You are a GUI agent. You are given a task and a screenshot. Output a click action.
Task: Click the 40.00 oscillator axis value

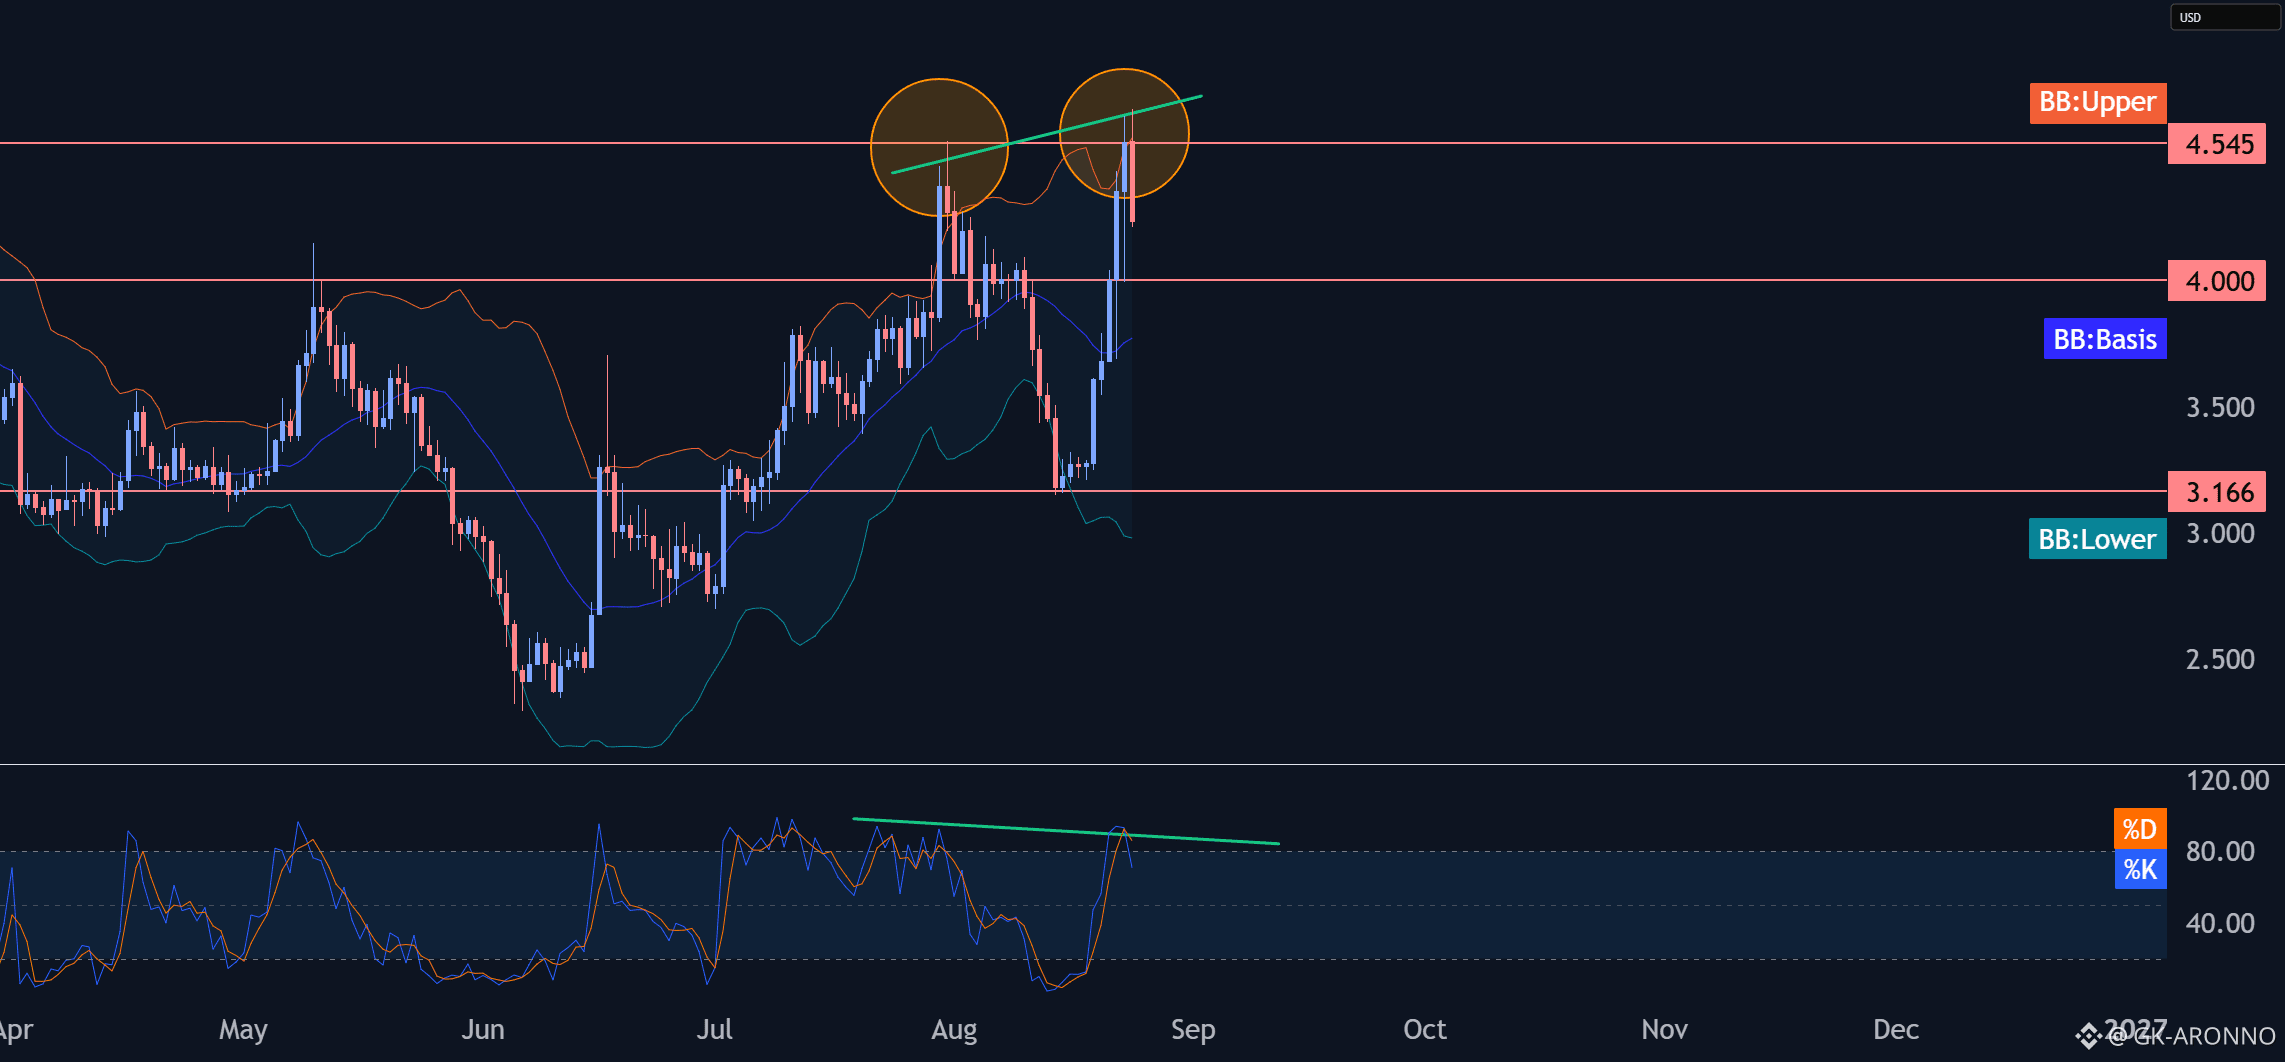point(2220,923)
